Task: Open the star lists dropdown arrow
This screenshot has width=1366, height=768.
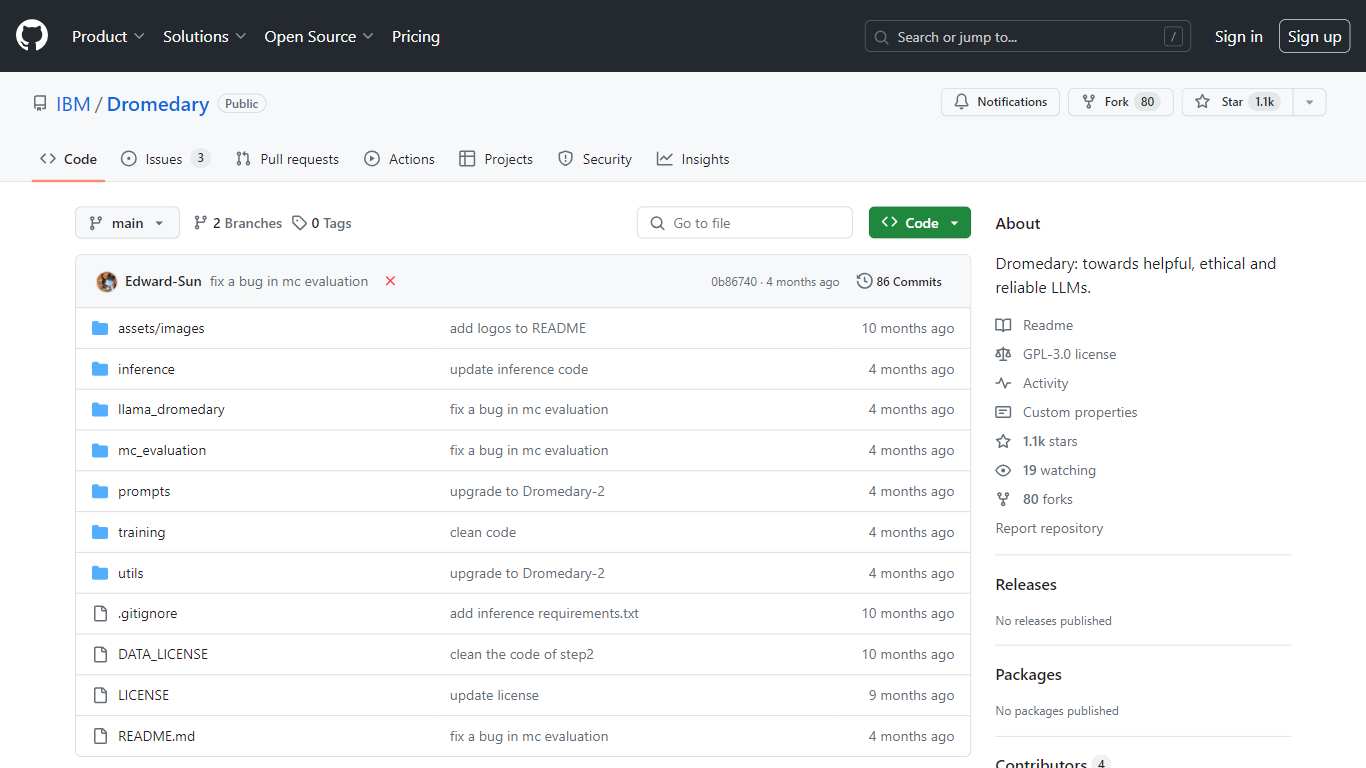Action: (x=1309, y=102)
